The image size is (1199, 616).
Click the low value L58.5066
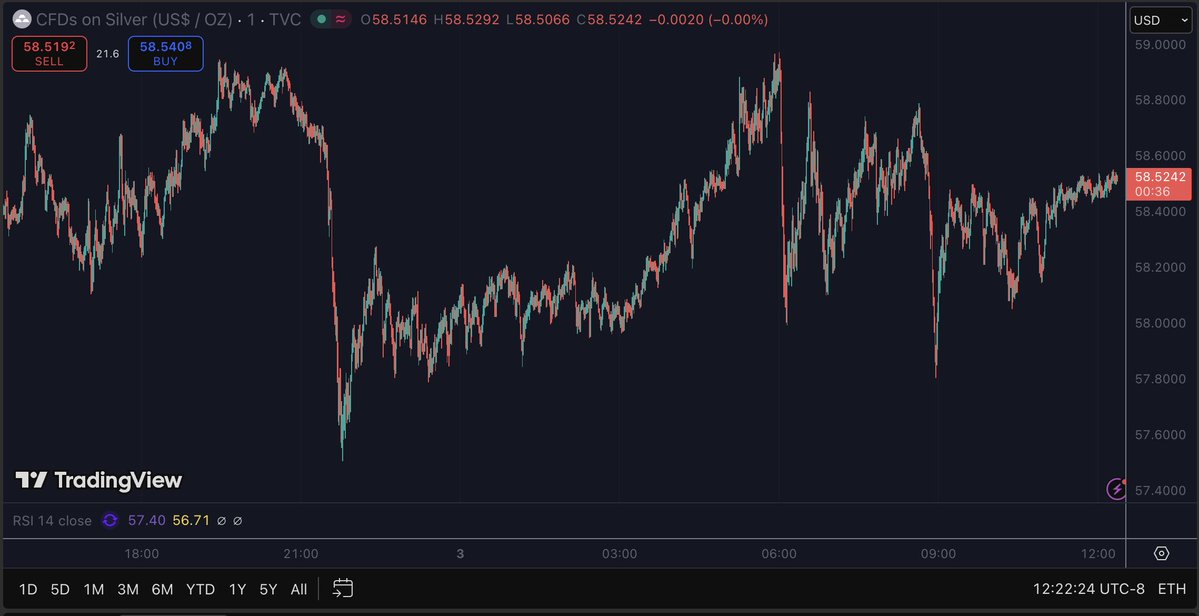(538, 20)
